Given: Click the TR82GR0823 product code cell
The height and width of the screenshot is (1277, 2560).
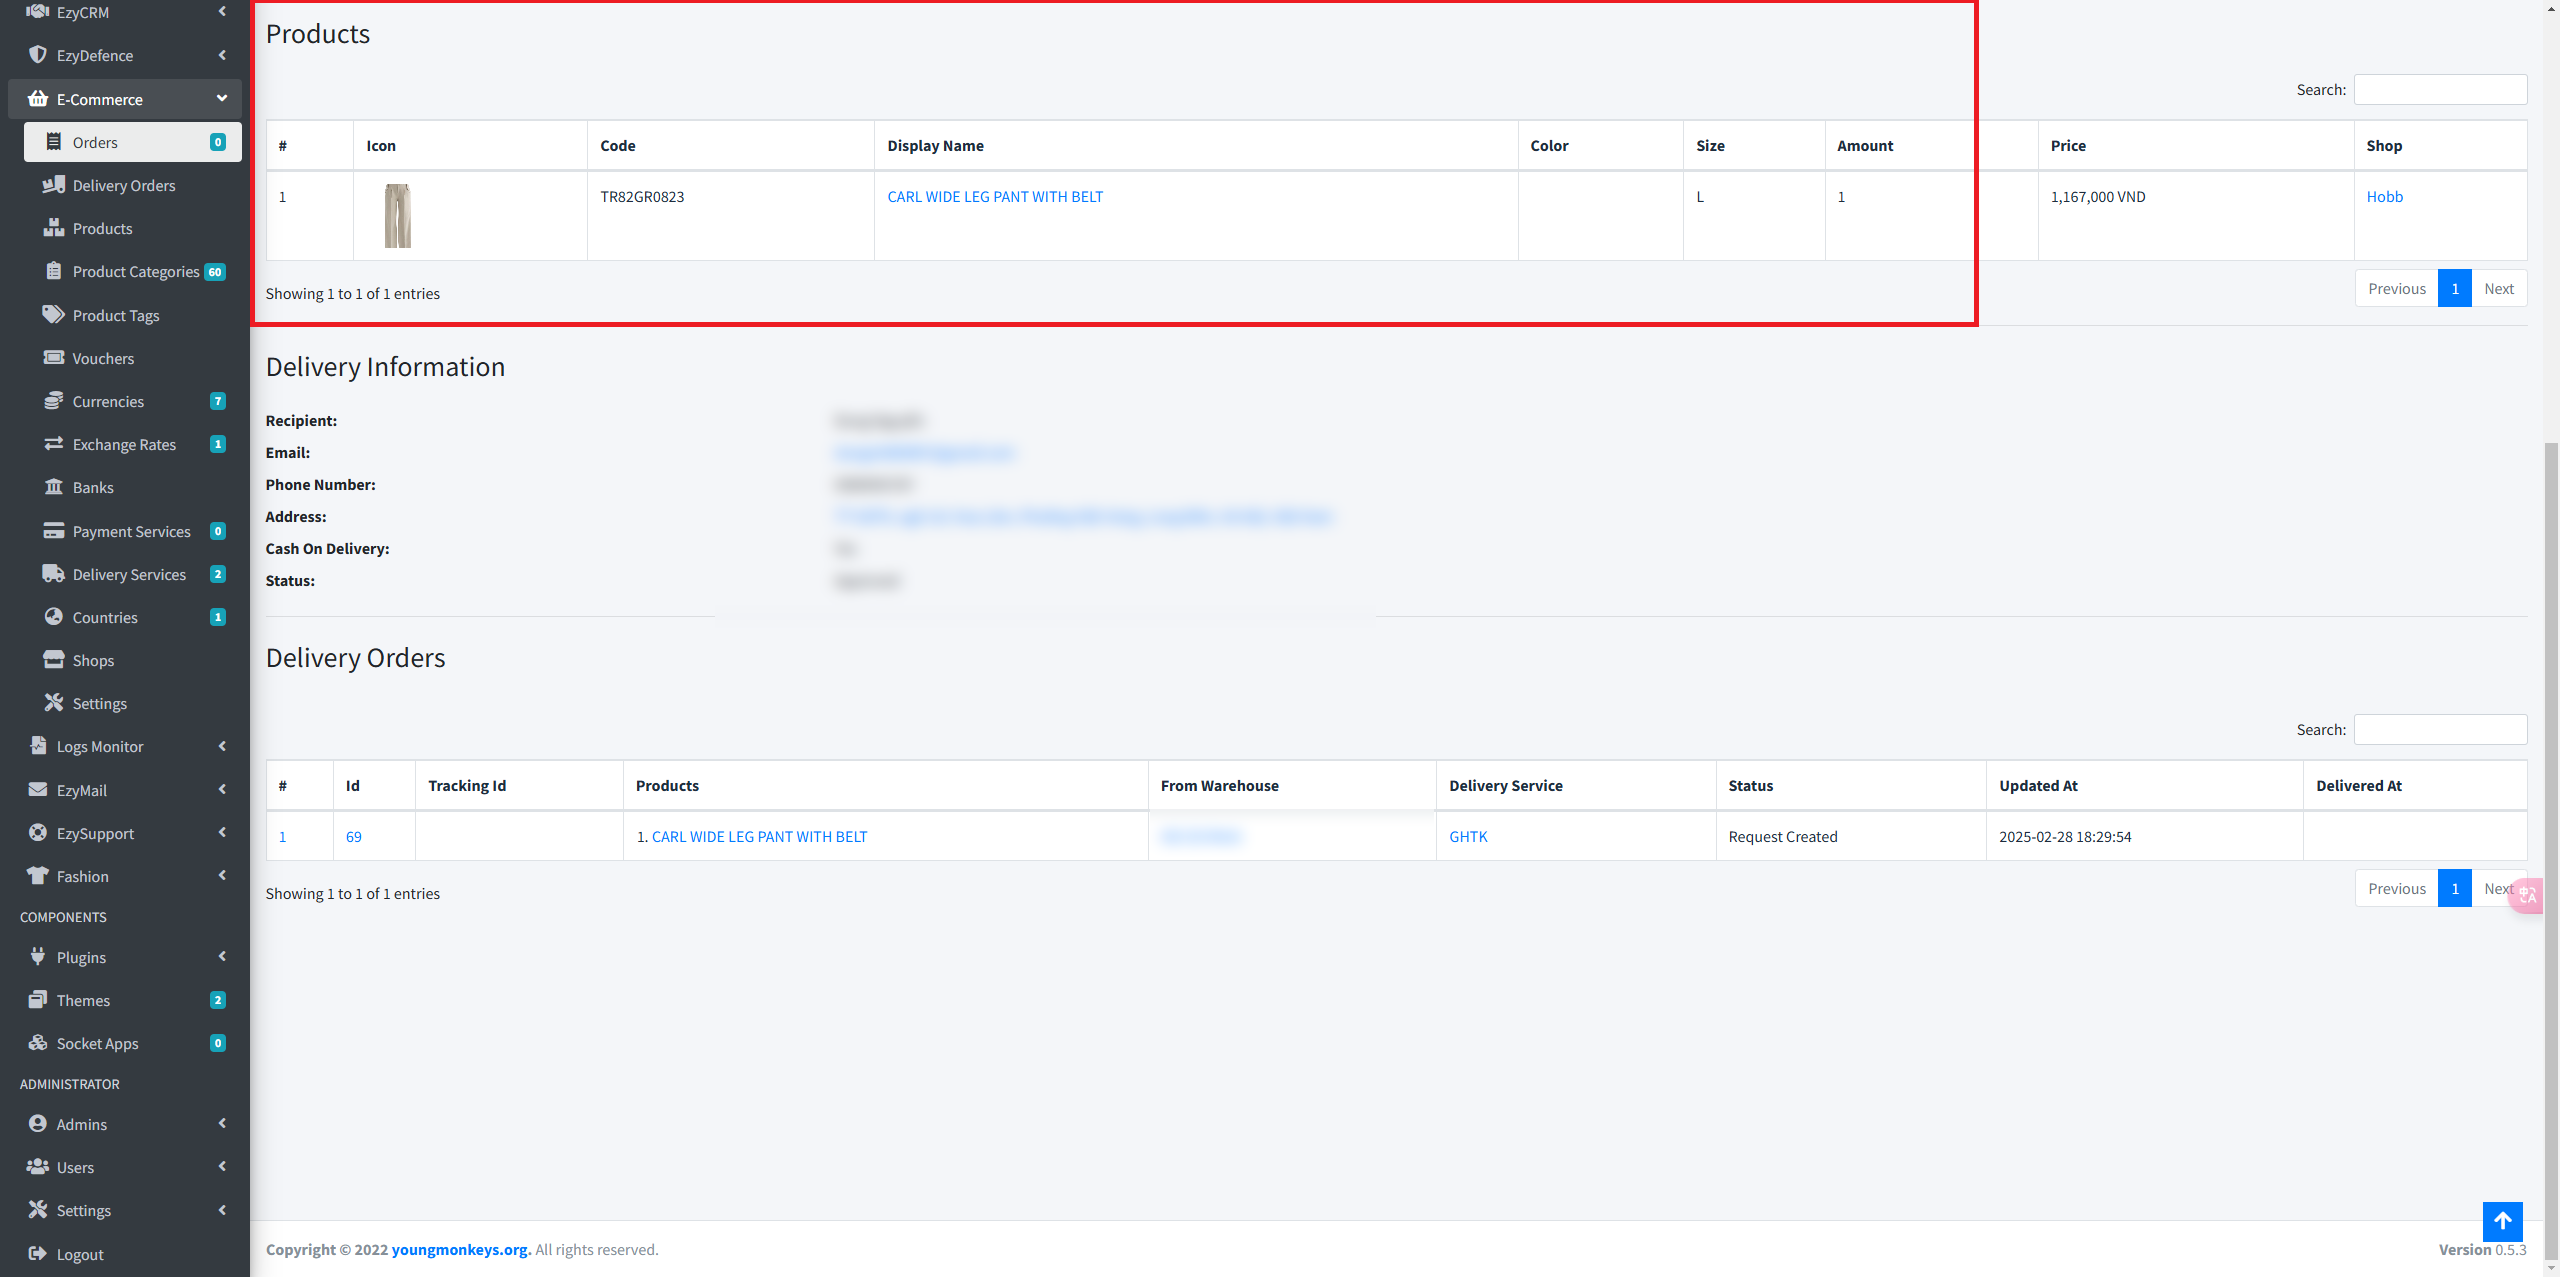Looking at the screenshot, I should [730, 215].
